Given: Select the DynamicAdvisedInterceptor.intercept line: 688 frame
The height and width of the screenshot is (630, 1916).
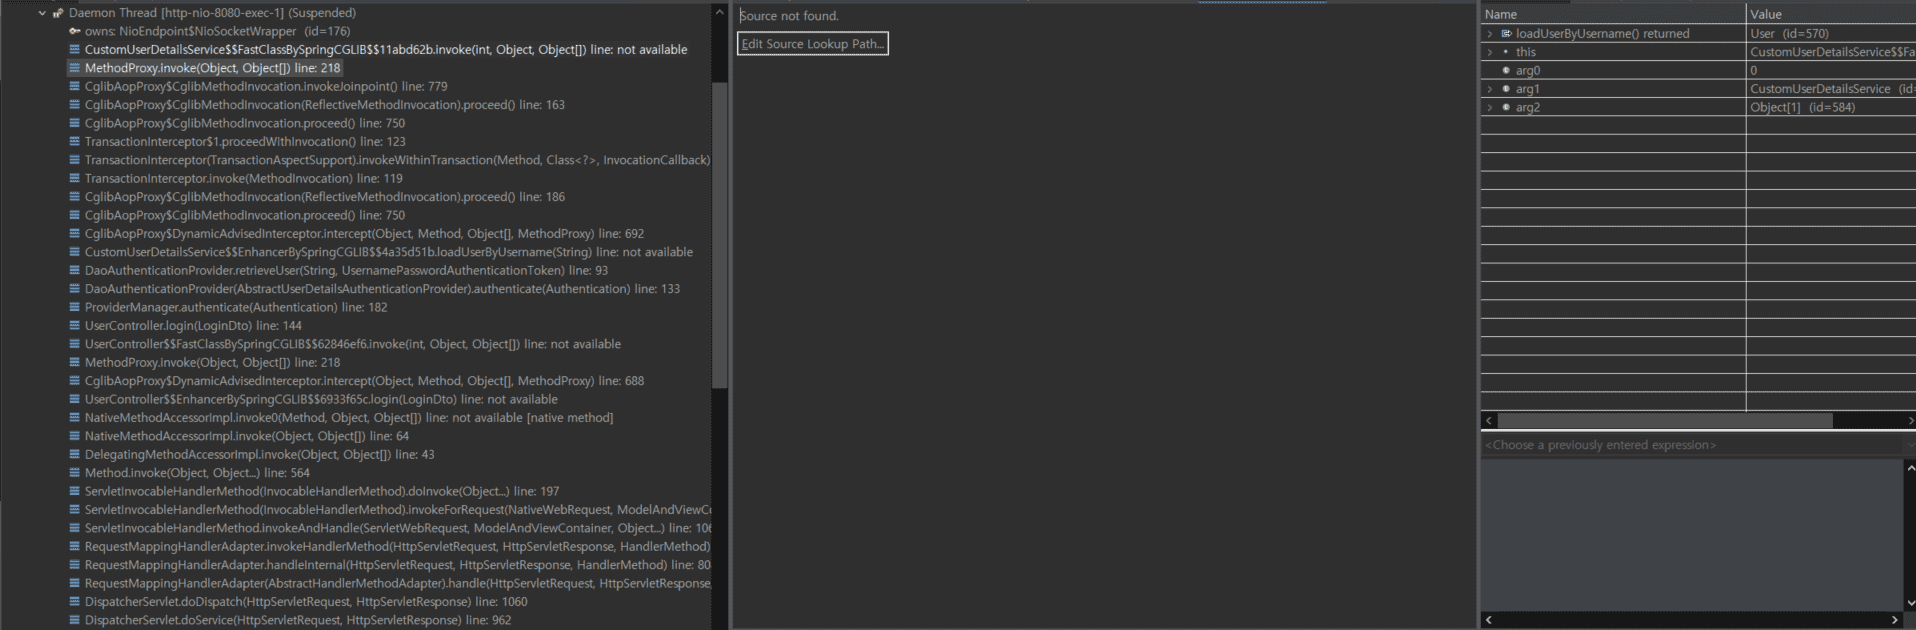Looking at the screenshot, I should pos(364,381).
